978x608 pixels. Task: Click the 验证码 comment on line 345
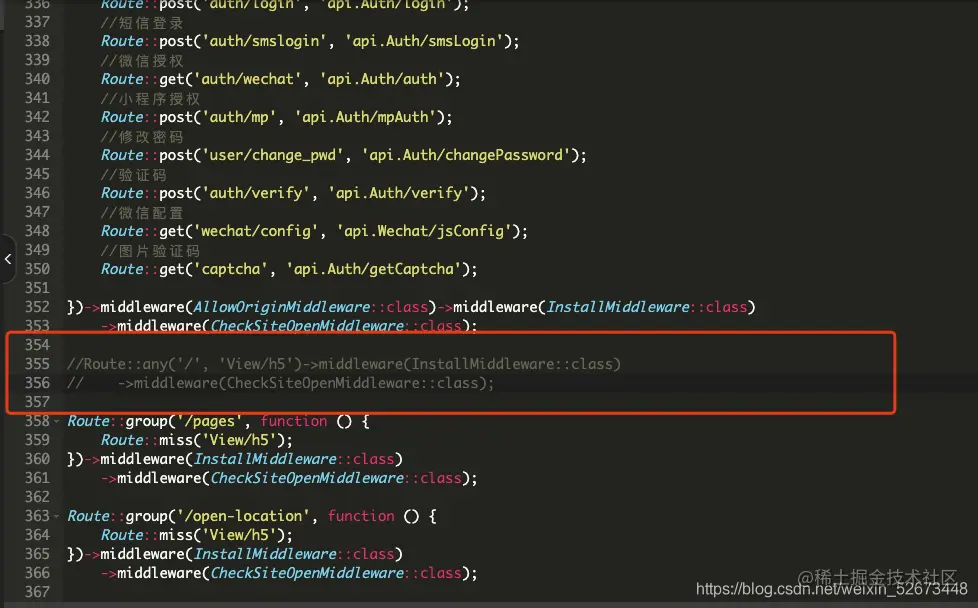pyautogui.click(x=133, y=175)
